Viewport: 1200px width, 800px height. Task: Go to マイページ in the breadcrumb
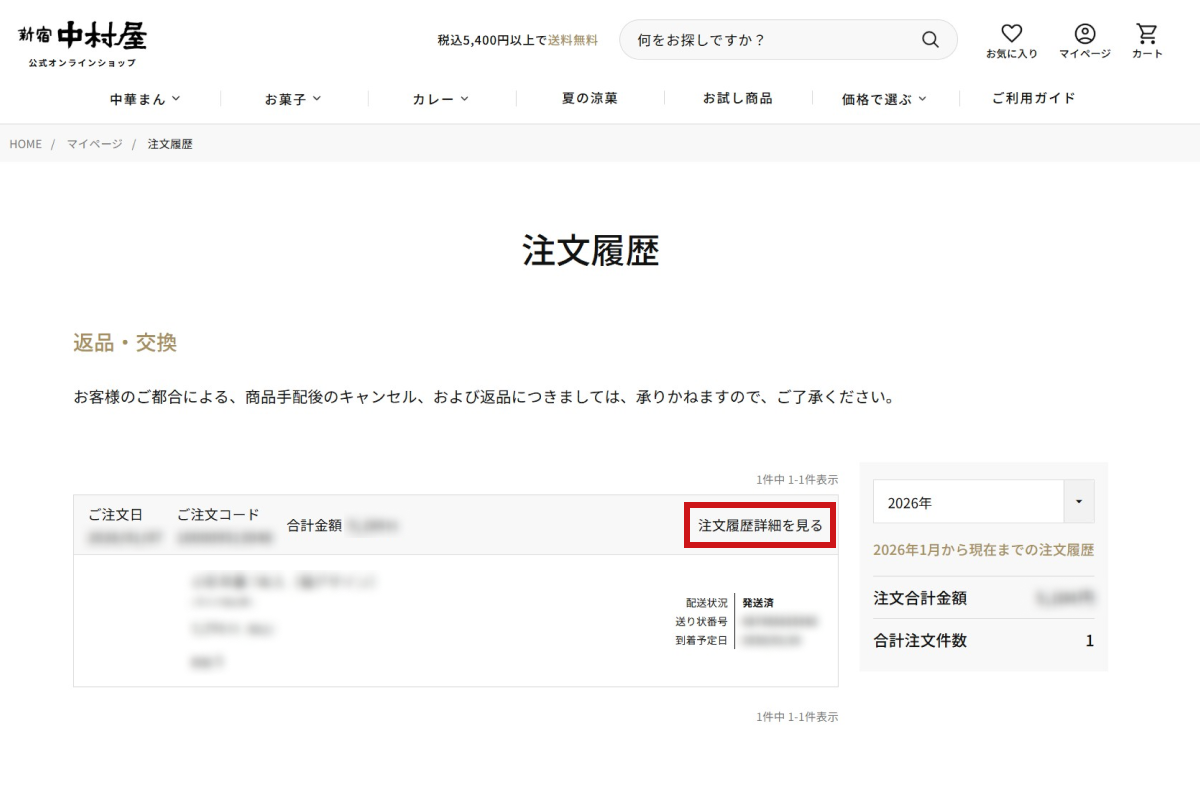95,144
